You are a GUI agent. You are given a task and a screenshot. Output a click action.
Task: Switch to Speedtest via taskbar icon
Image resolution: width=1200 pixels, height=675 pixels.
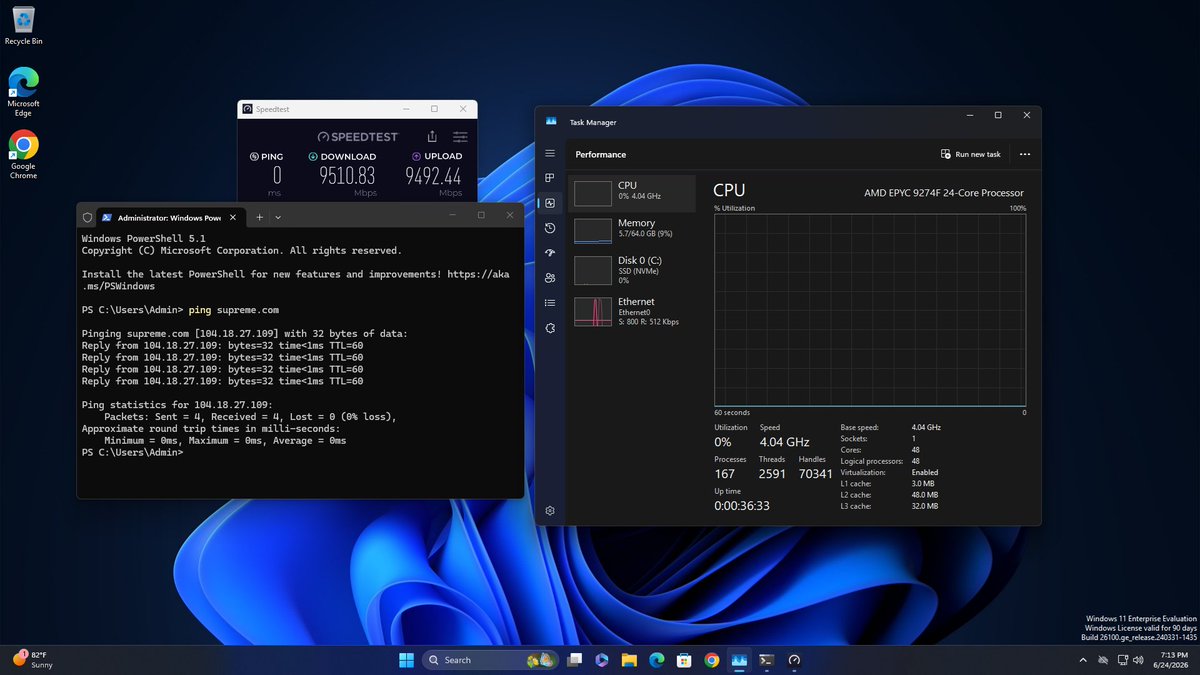coord(794,660)
